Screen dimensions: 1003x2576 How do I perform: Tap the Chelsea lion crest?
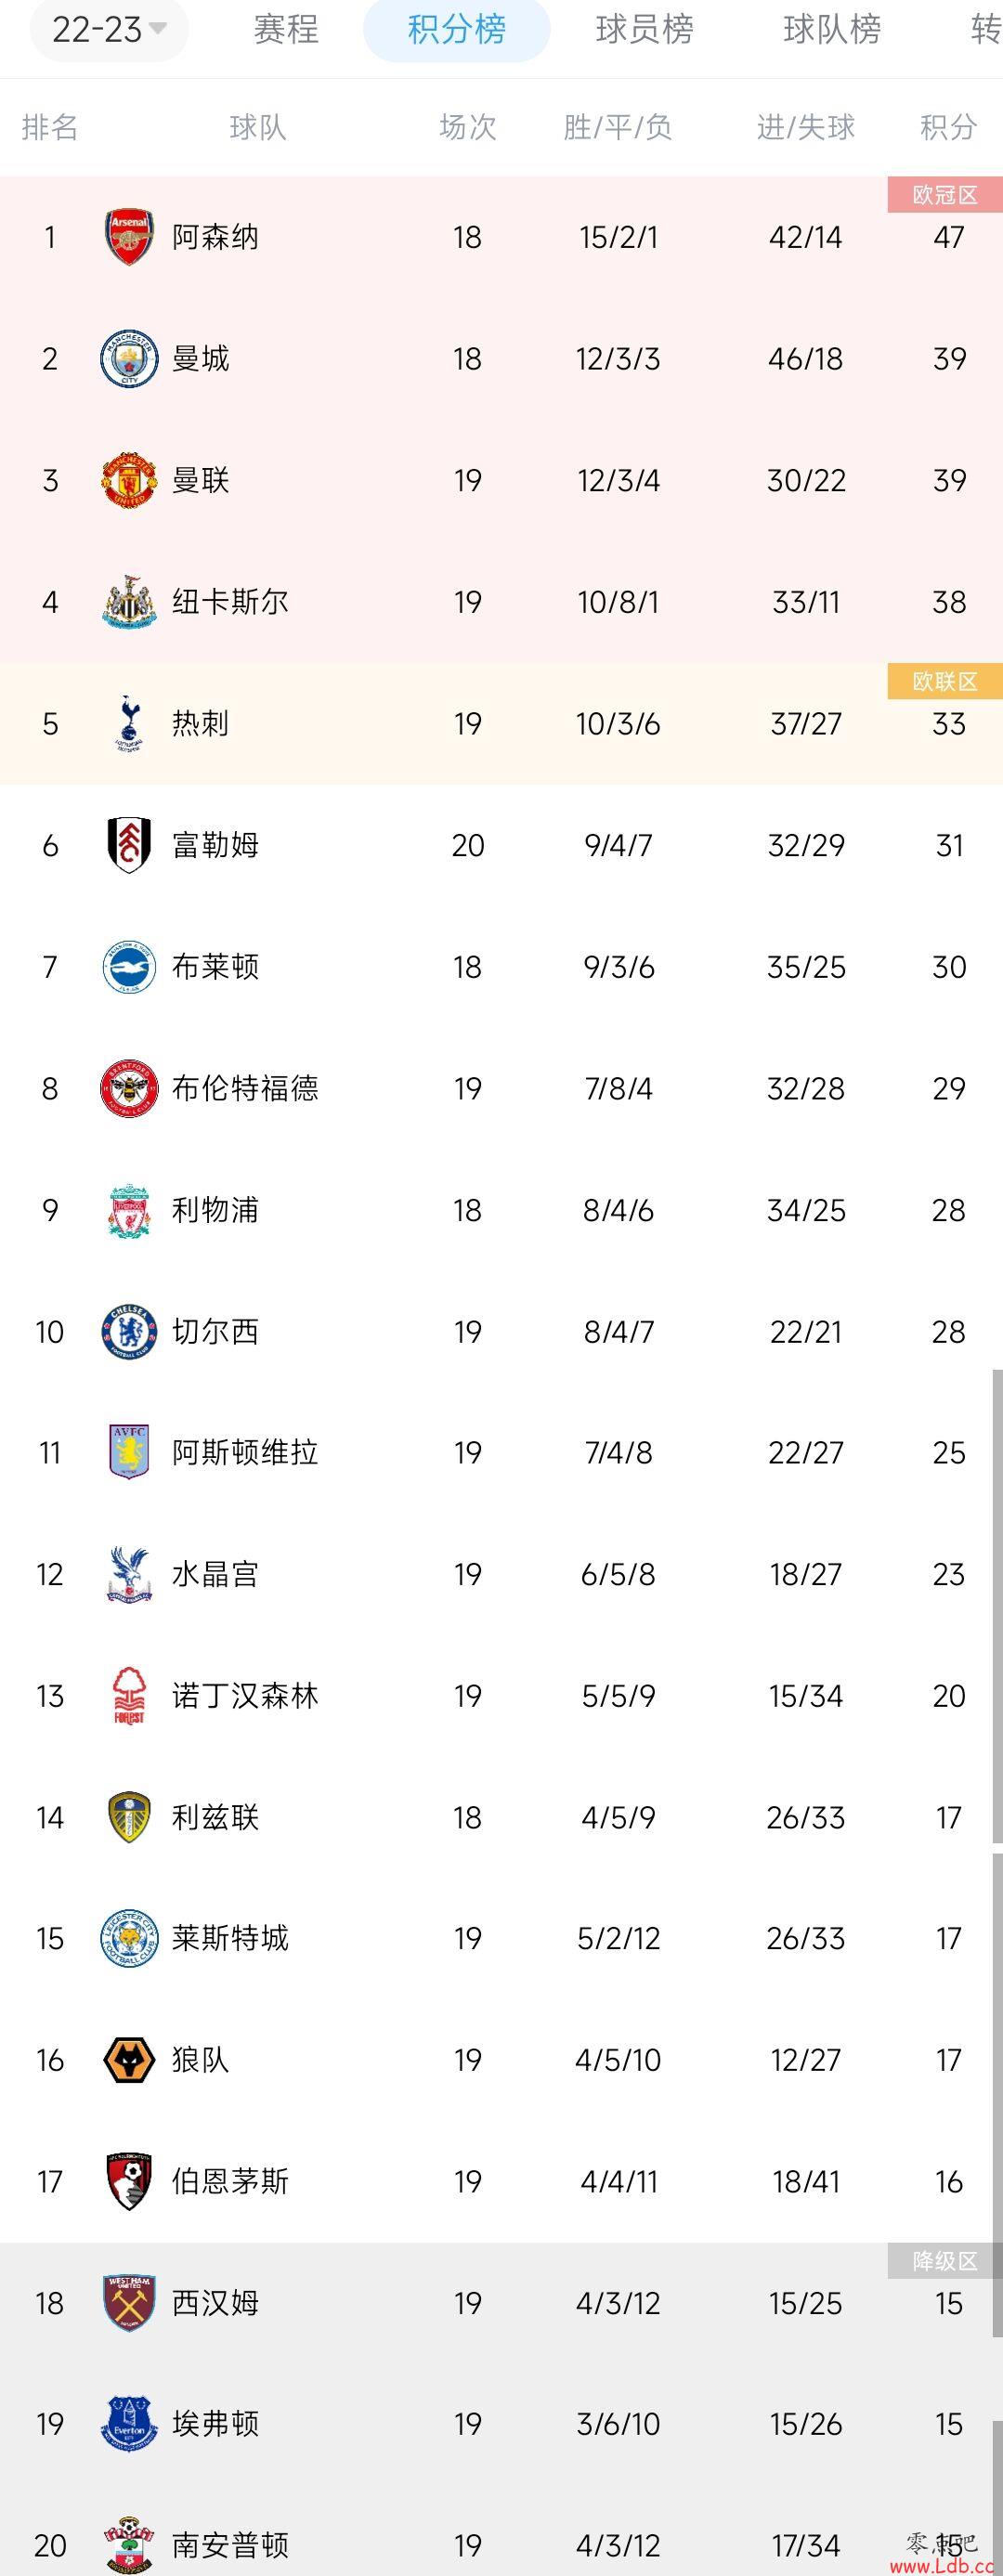click(x=129, y=1331)
